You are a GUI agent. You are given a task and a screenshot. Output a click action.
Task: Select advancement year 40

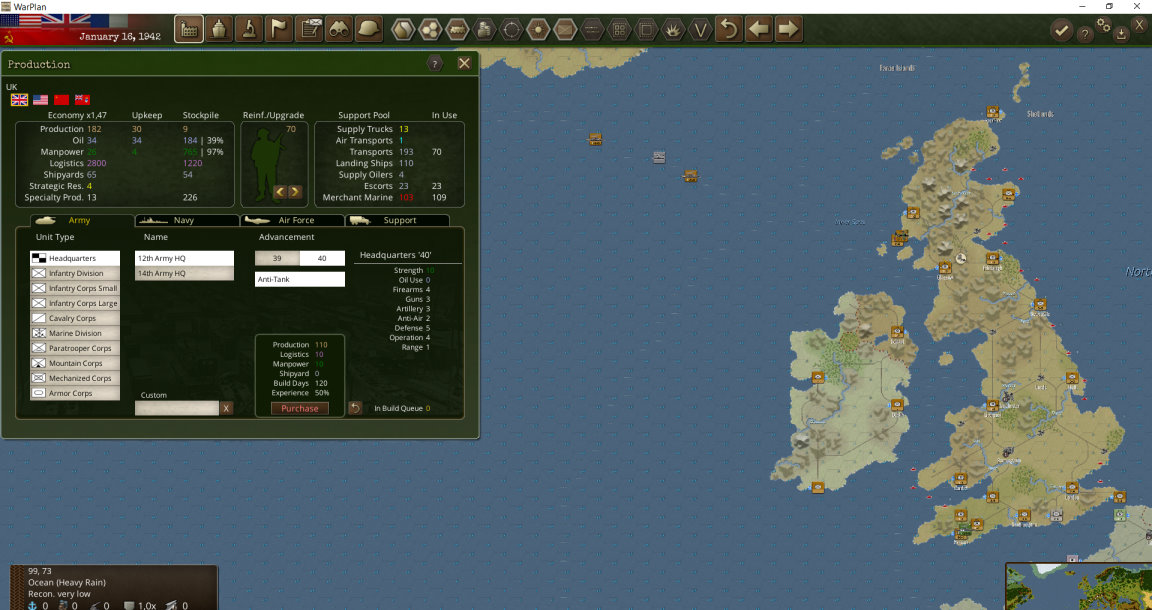[x=322, y=259]
